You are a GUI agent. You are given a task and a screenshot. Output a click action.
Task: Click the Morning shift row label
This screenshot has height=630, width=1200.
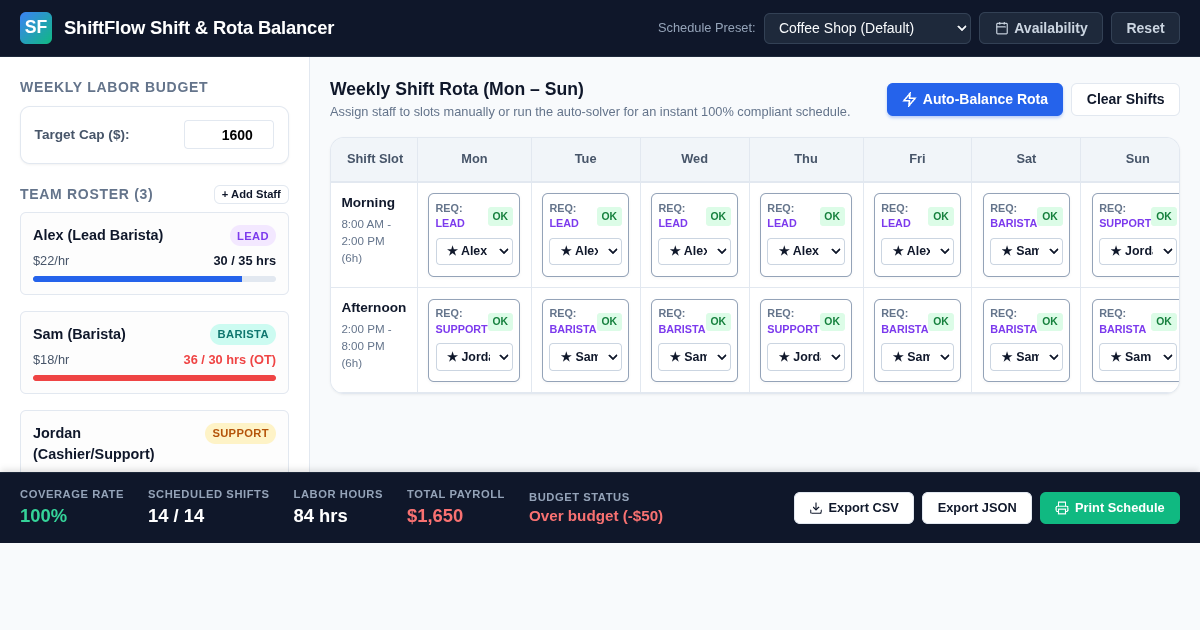[368, 203]
